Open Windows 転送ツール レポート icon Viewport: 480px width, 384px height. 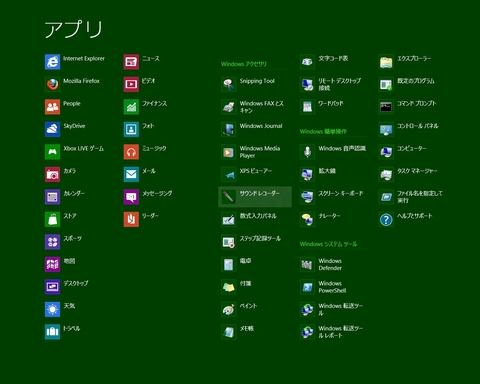307,332
